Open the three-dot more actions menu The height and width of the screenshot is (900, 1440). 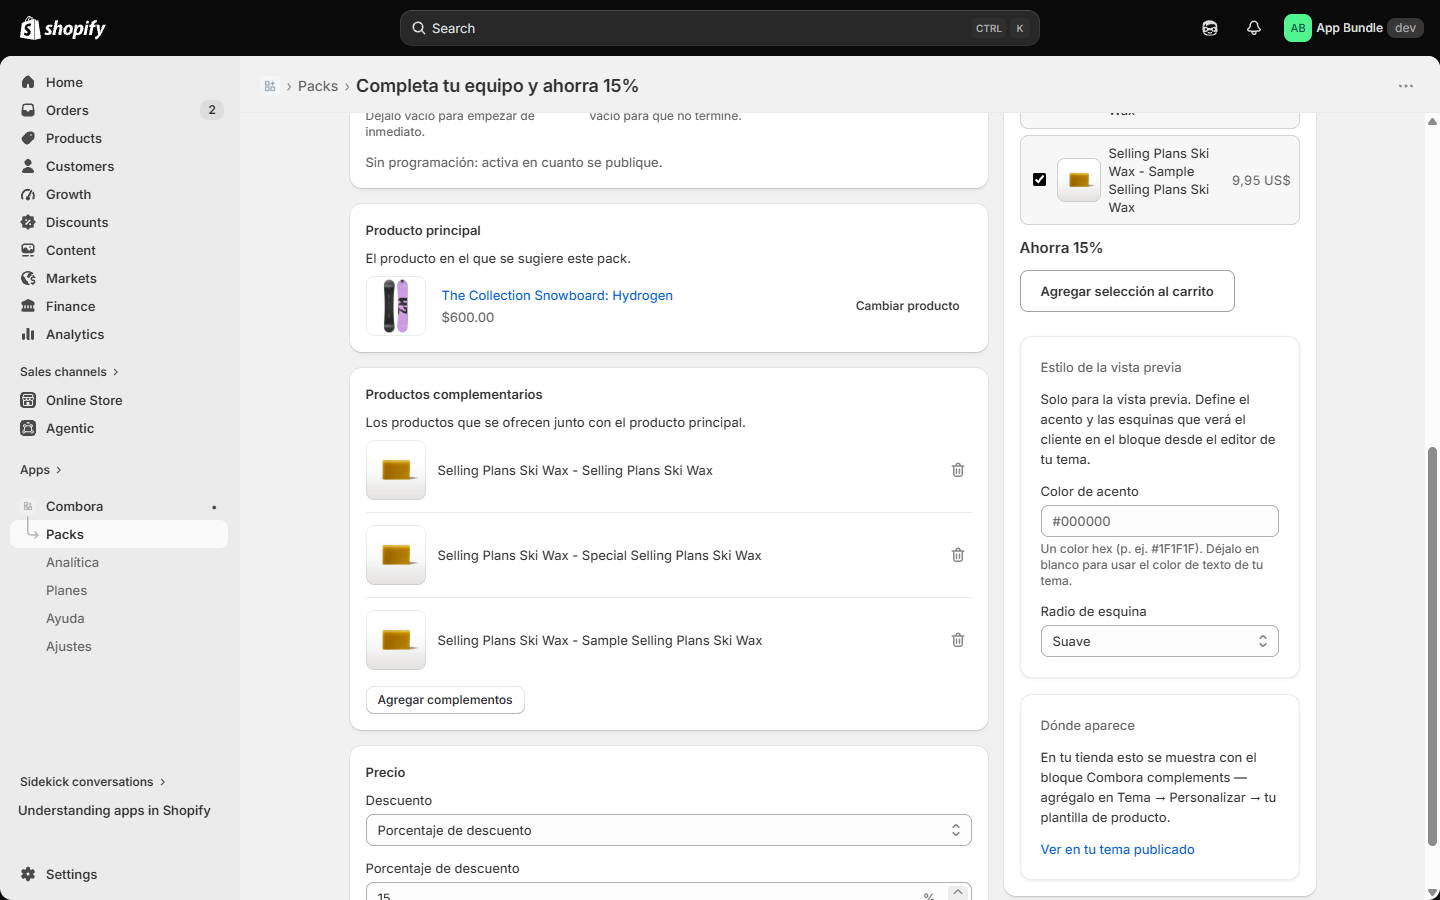[1406, 86]
